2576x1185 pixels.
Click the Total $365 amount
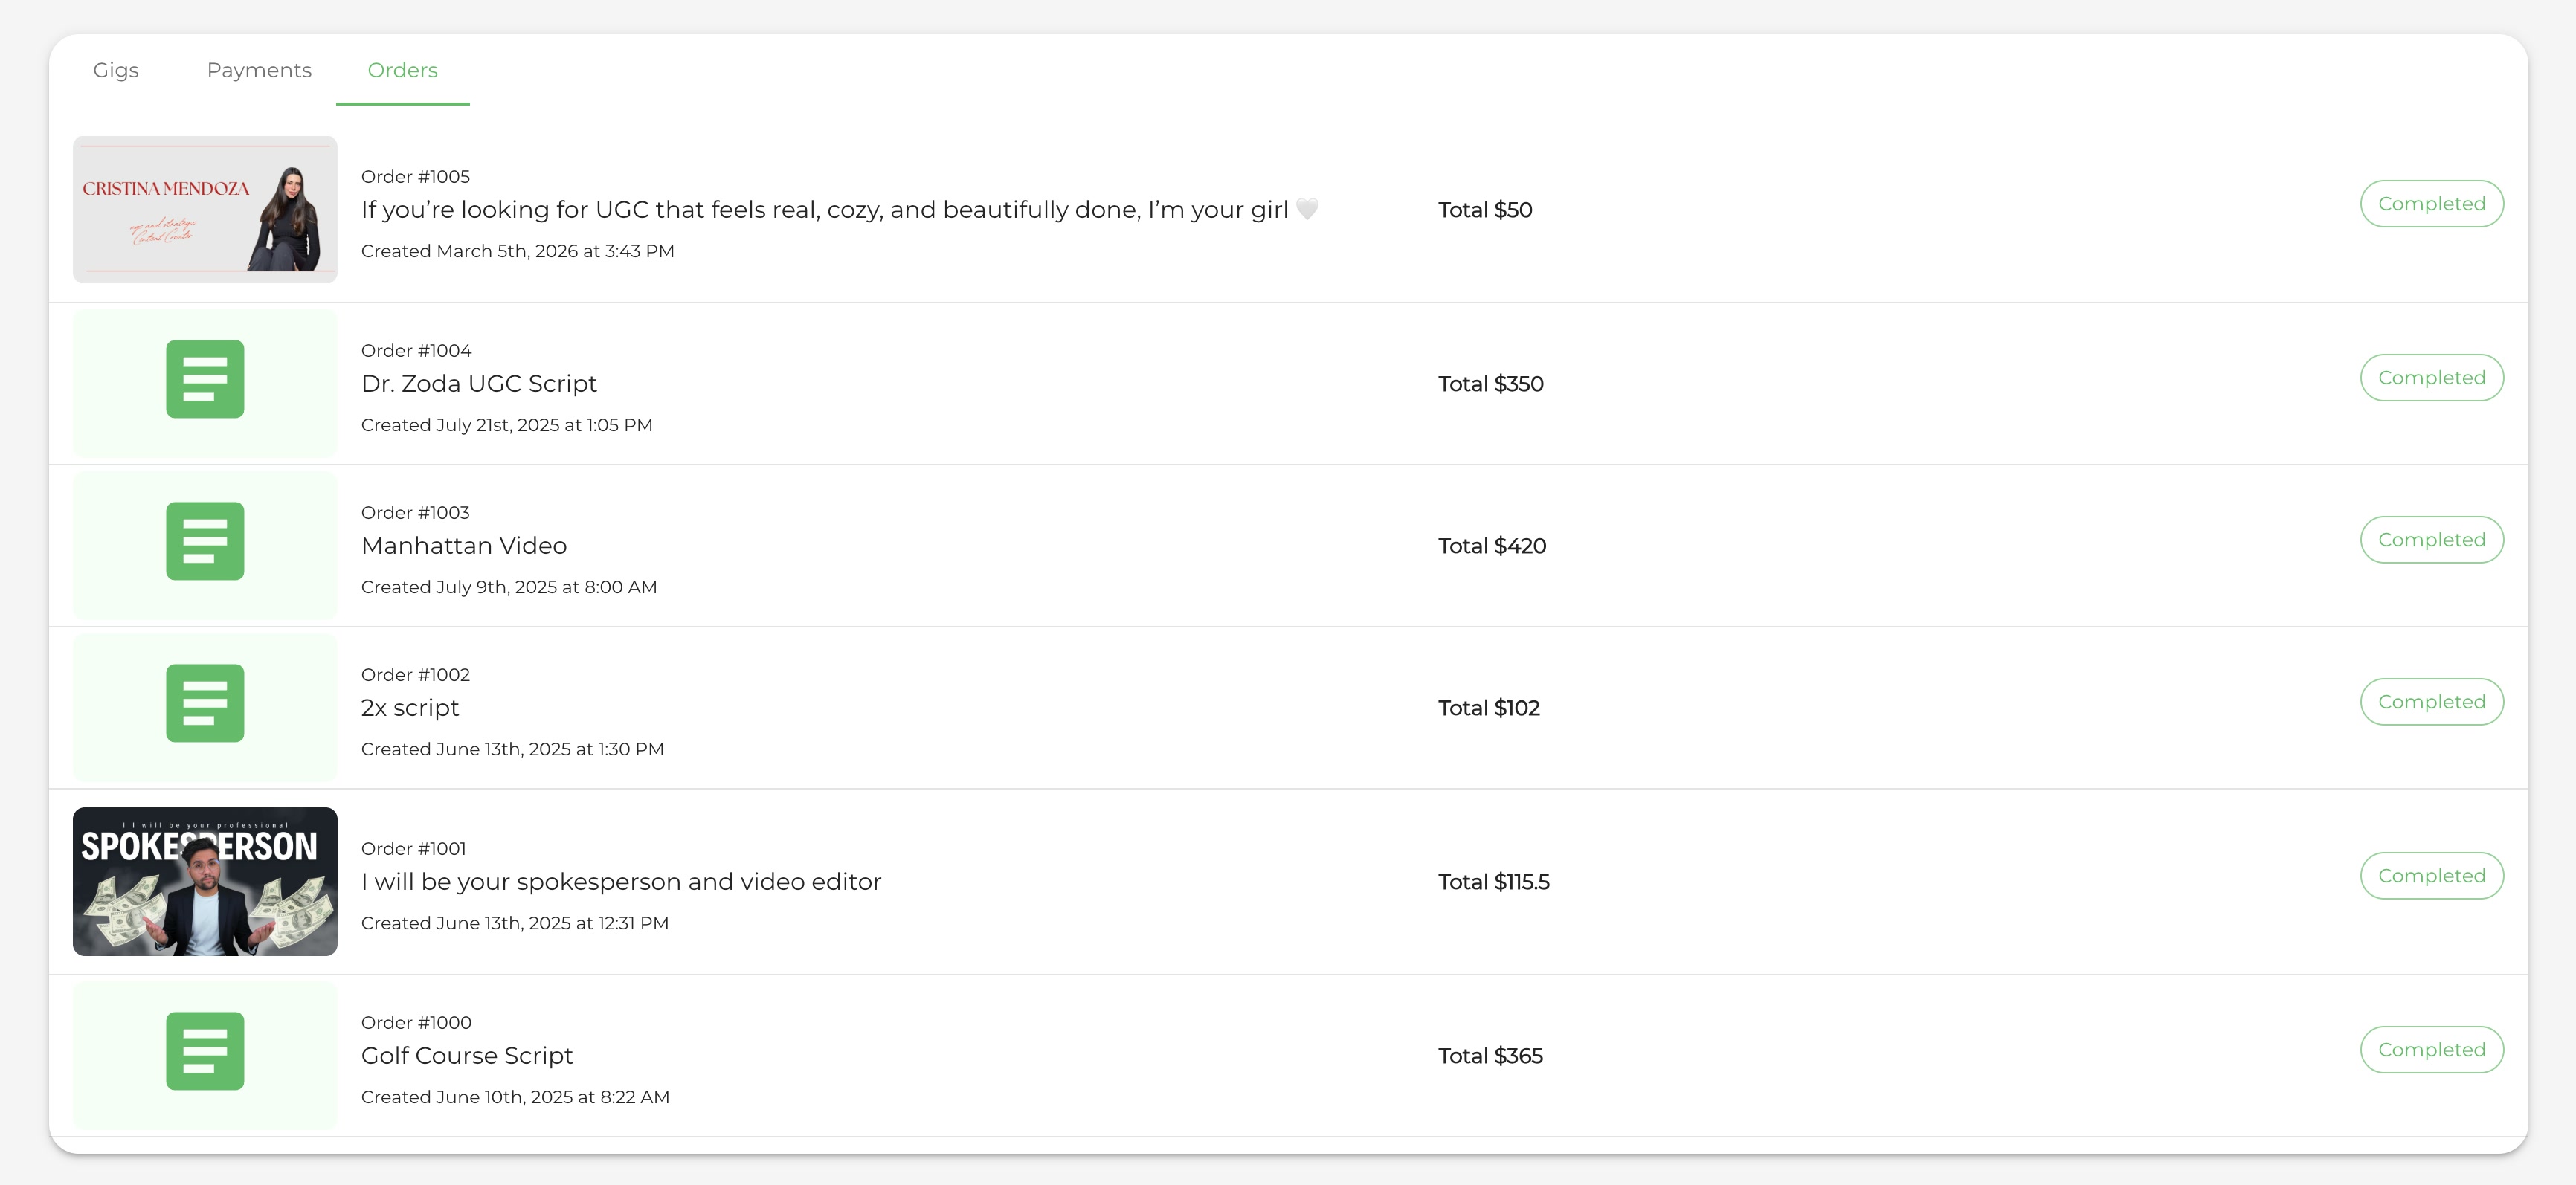tap(1490, 1056)
